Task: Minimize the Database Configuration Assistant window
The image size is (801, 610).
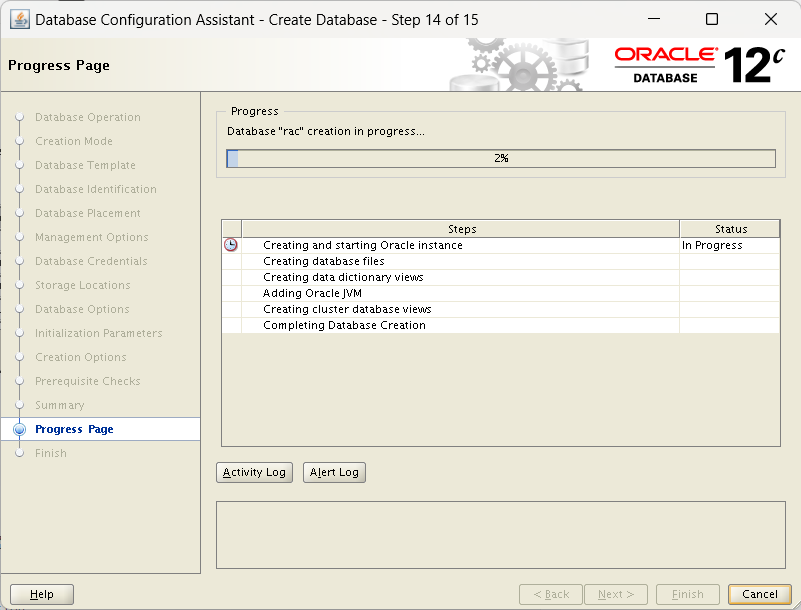Action: tap(654, 19)
